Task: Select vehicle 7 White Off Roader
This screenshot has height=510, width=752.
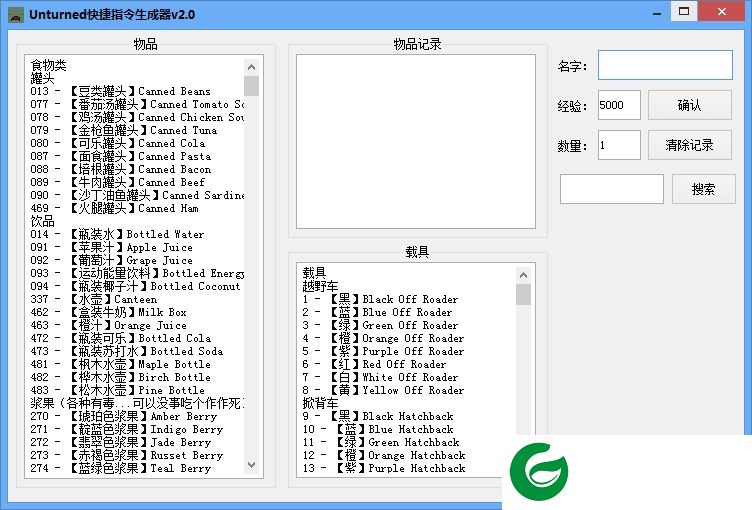Action: coord(380,377)
